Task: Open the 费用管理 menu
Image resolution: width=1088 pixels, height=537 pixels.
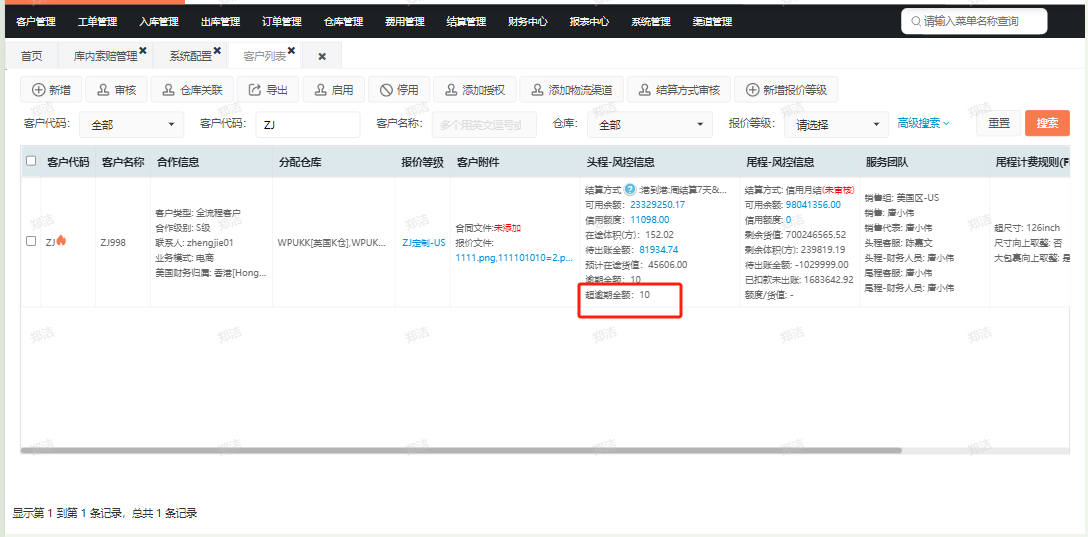Action: (405, 22)
